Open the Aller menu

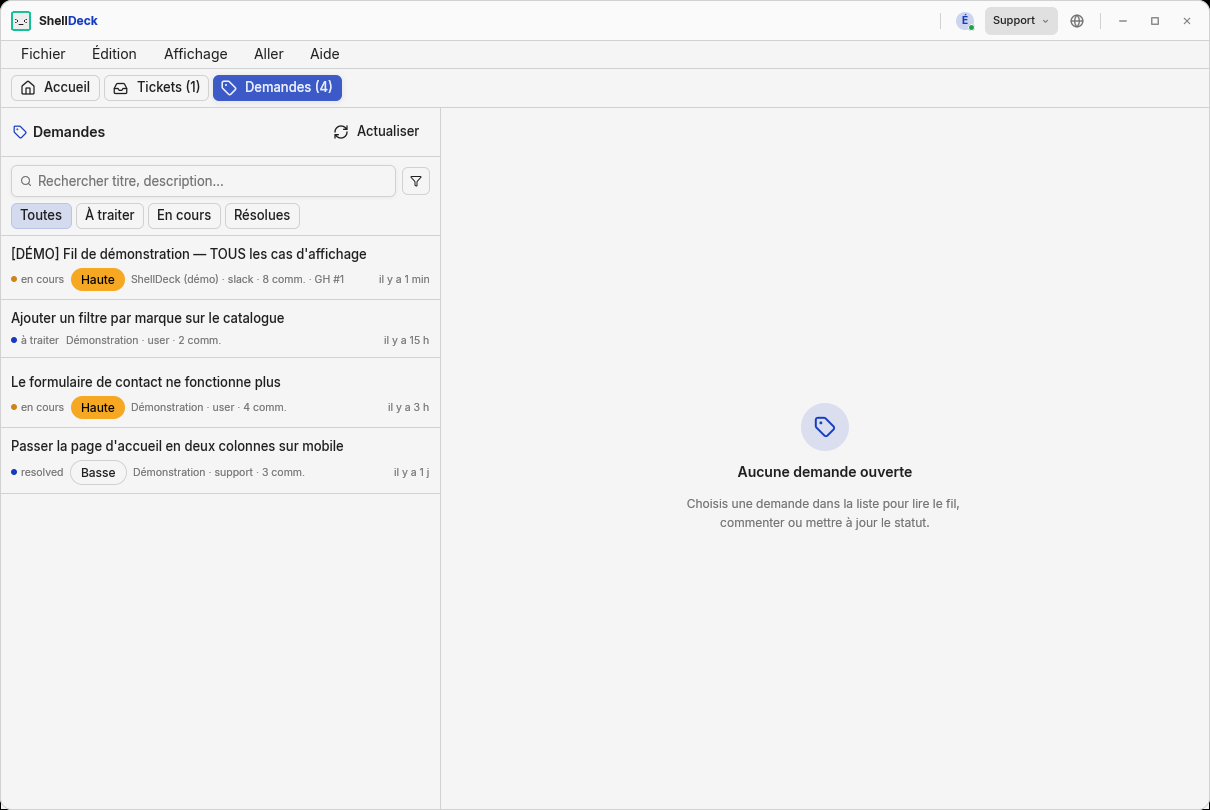point(269,54)
